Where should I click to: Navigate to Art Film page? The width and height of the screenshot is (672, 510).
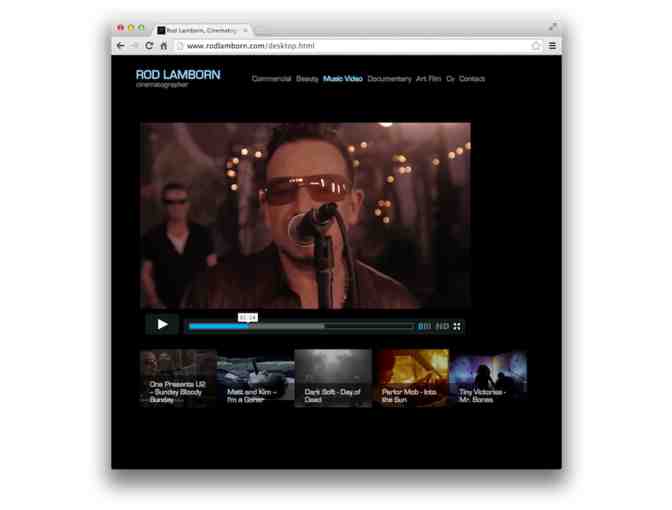click(428, 78)
